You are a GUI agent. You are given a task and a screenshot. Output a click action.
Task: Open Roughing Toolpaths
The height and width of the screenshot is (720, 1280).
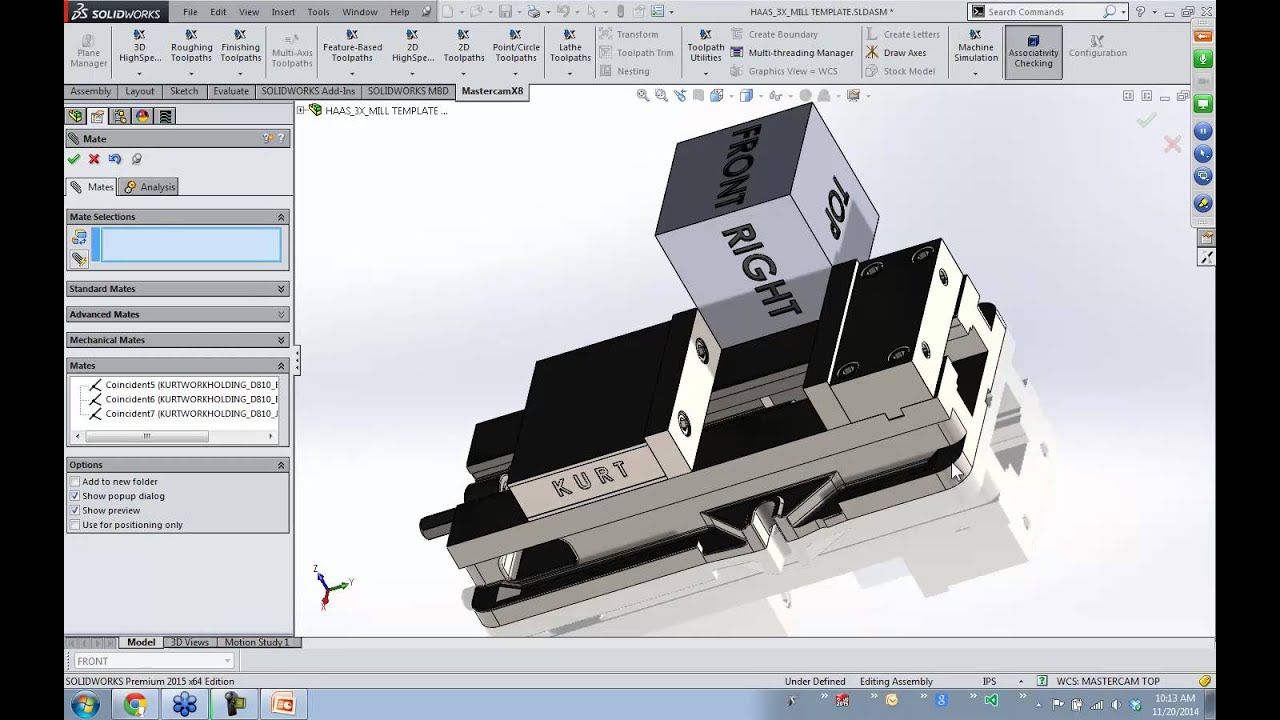coord(191,52)
